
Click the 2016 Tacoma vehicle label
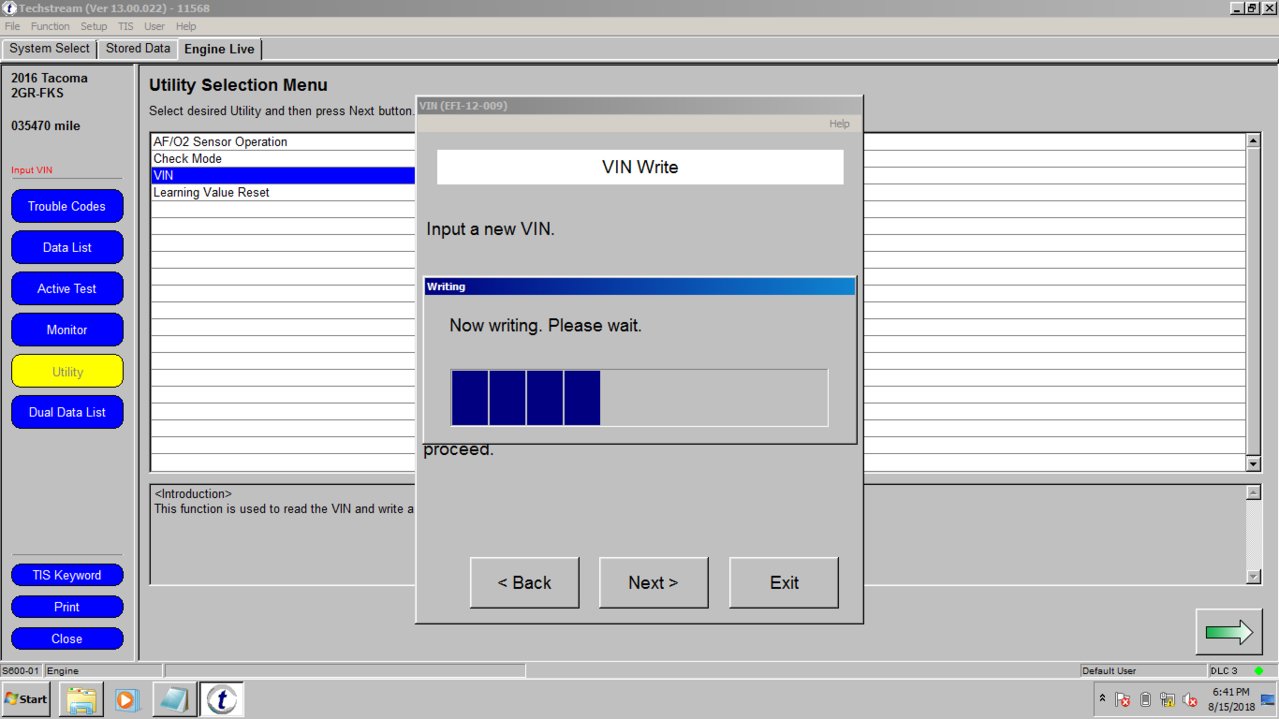49,78
